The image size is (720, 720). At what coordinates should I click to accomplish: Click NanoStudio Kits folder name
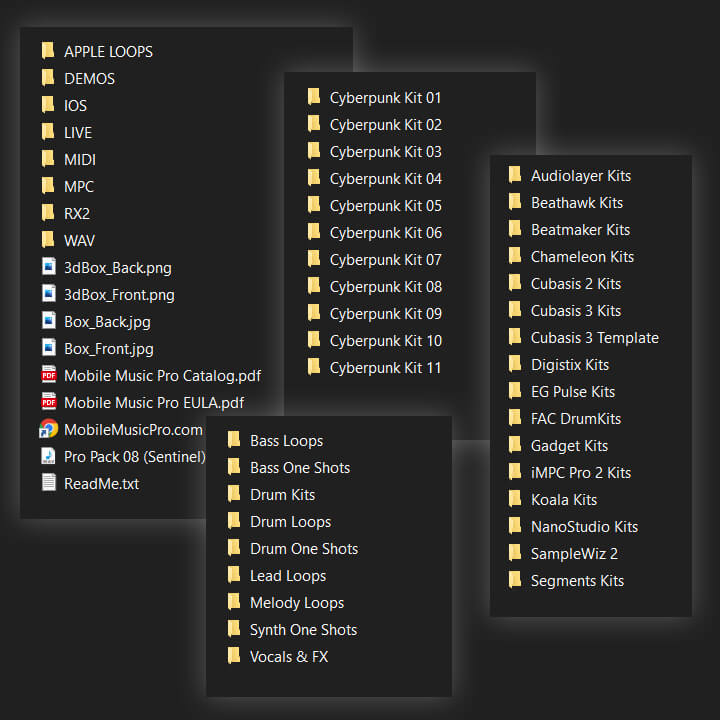point(585,527)
